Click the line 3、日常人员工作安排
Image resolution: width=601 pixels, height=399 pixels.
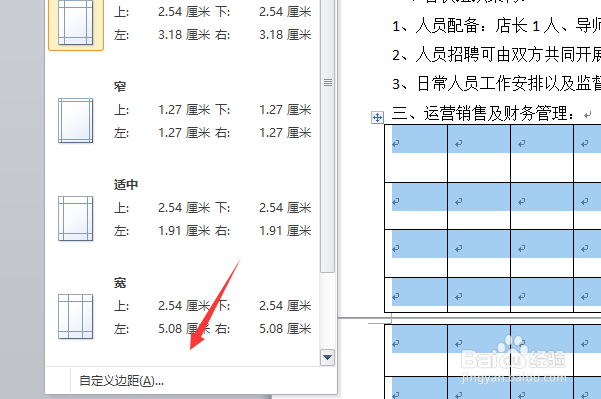coord(496,84)
